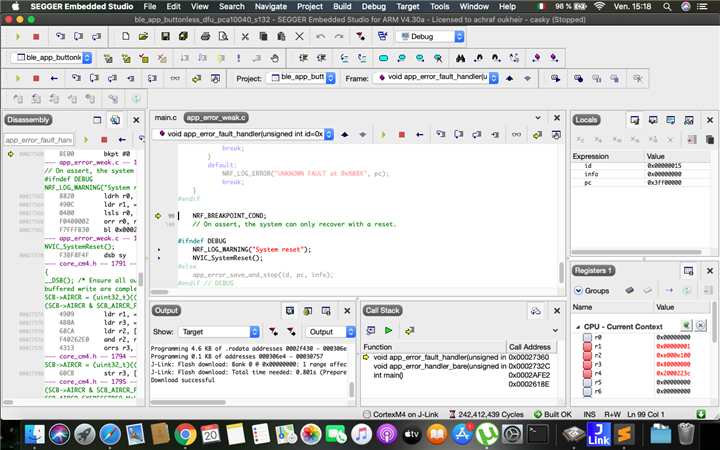720x450 pixels.
Task: Click the Expression column header in Locals
Action: click(607, 156)
